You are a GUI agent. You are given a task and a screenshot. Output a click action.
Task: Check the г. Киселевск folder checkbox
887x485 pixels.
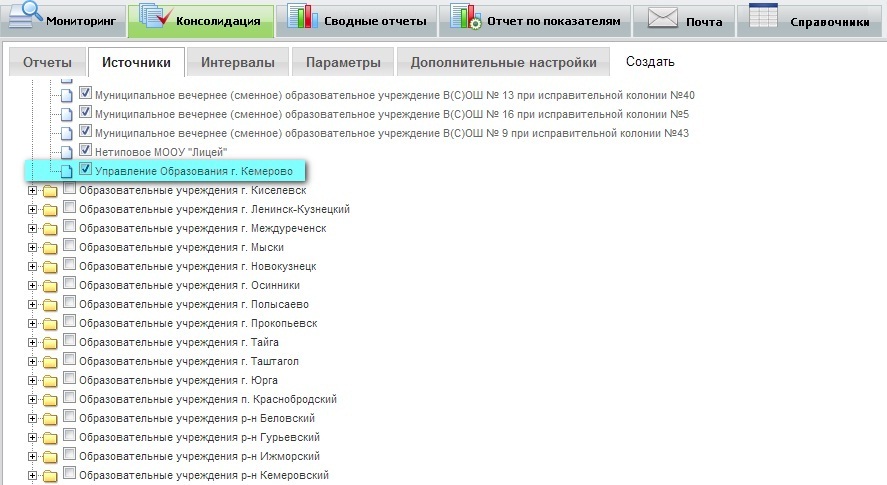pyautogui.click(x=70, y=188)
